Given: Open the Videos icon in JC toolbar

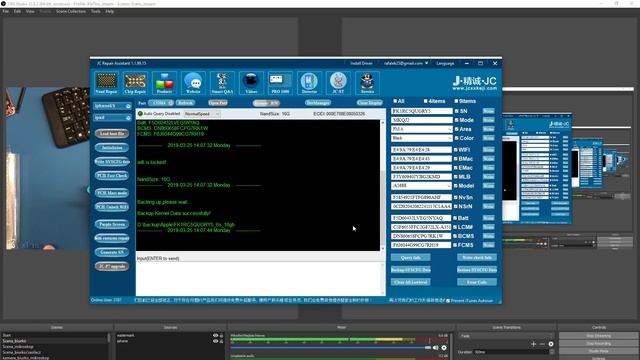Looking at the screenshot, I should 251,83.
